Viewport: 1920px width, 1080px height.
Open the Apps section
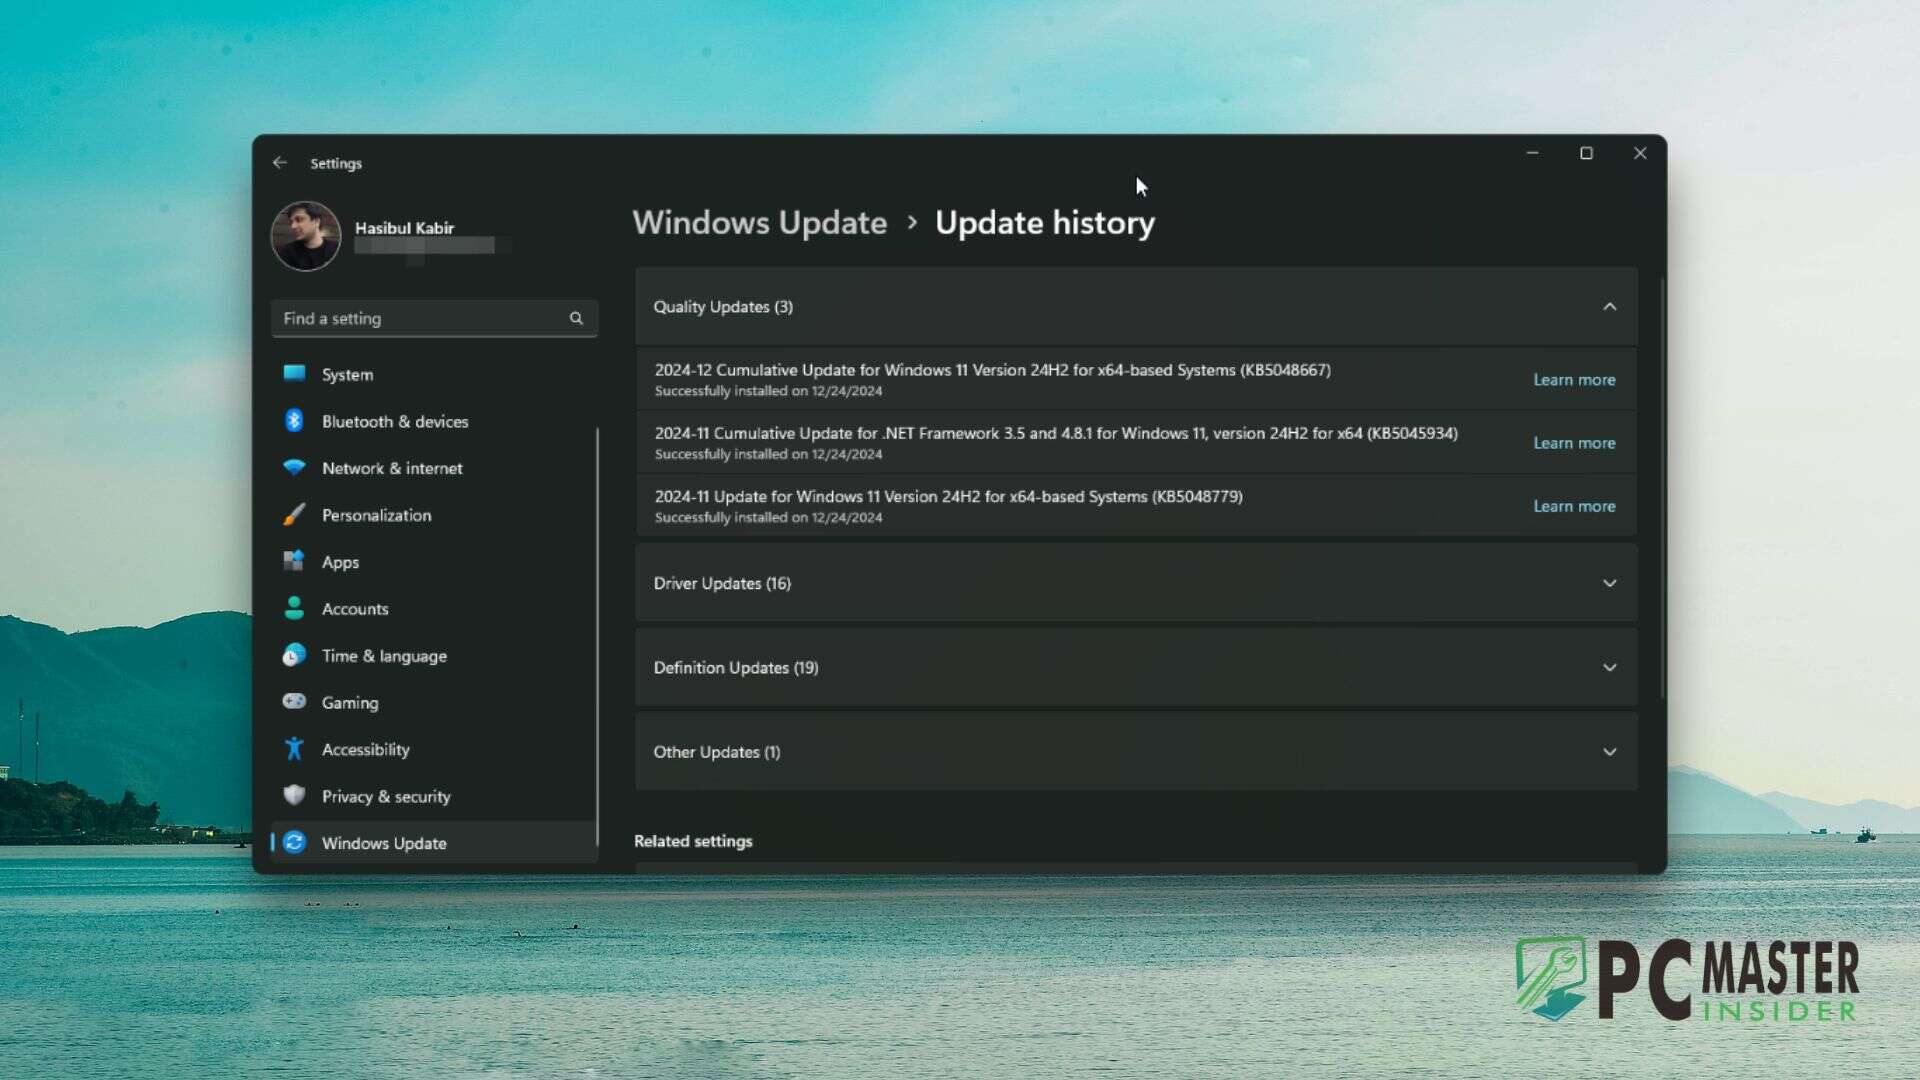[340, 562]
